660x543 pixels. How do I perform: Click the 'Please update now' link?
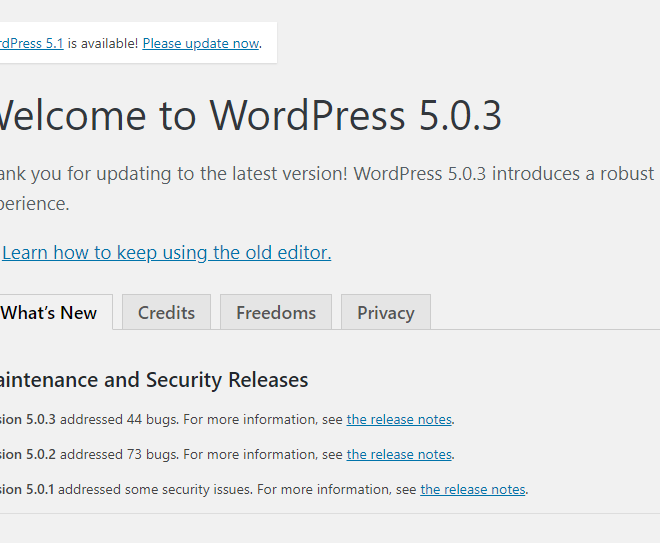(201, 43)
